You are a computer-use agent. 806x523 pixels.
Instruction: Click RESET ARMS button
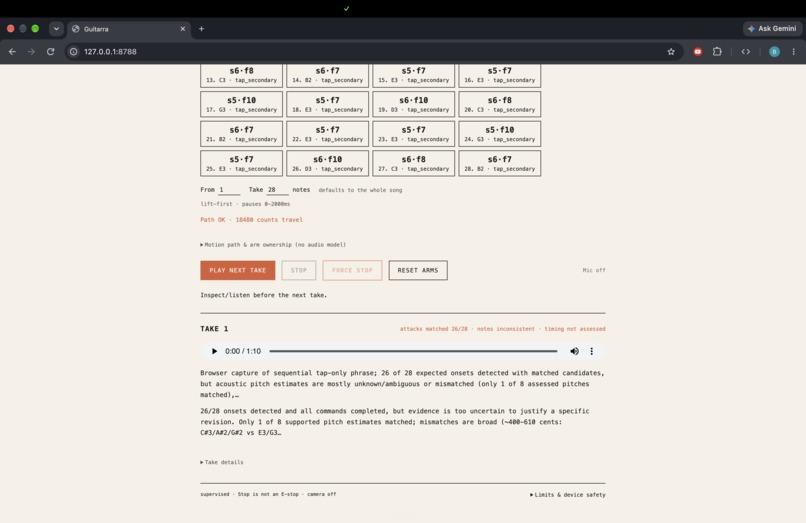[x=418, y=270]
